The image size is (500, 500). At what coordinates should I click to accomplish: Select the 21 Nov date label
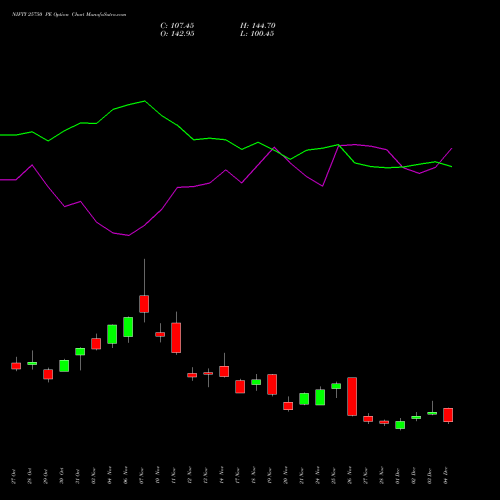pyautogui.click(x=301, y=476)
